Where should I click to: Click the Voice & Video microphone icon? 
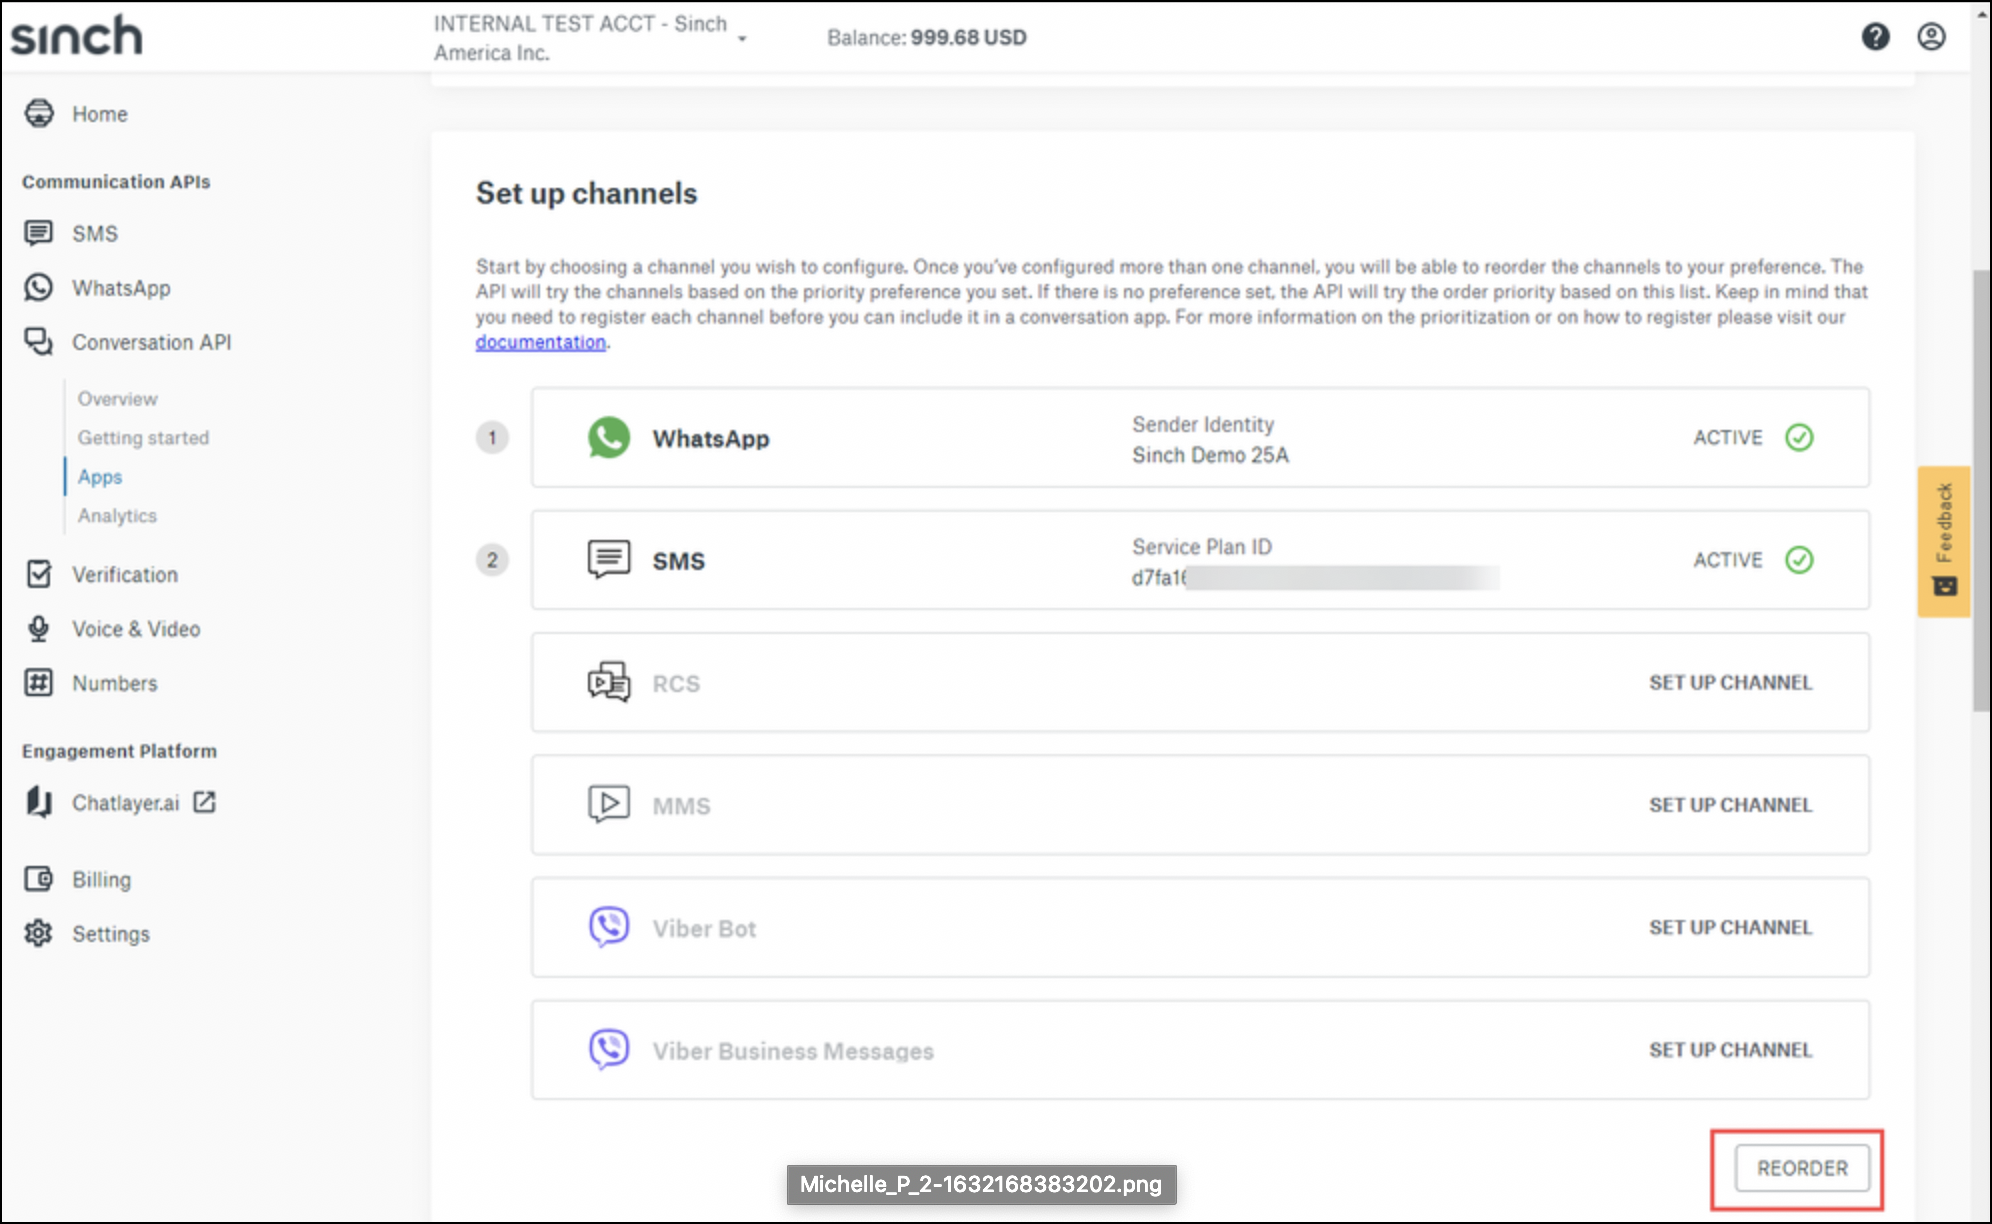(39, 629)
